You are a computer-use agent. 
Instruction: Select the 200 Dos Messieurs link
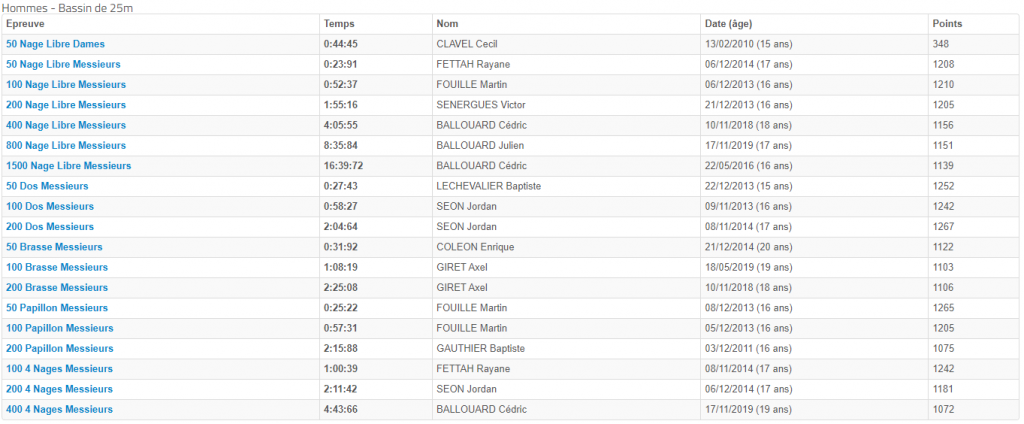(x=50, y=227)
